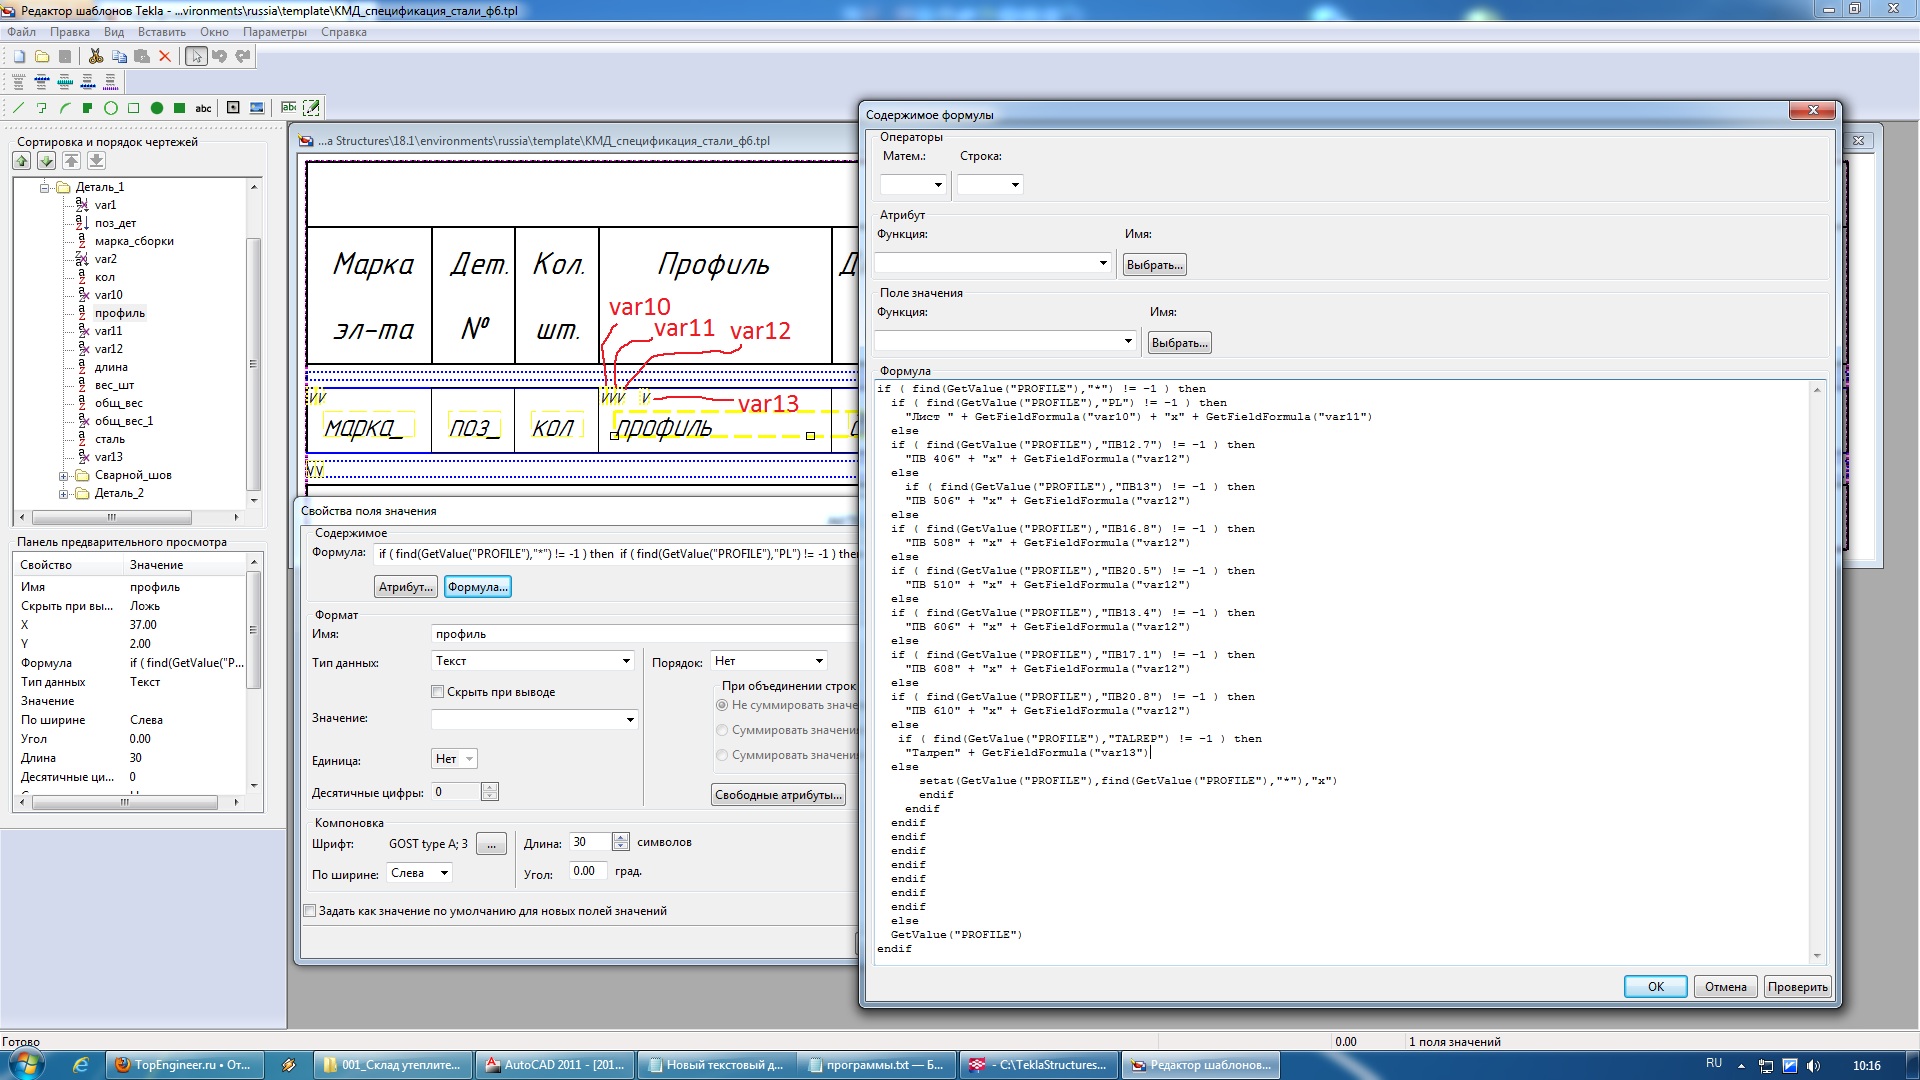This screenshot has height=1080, width=1920.
Task: Select the hollow circle drawing tool
Action: point(111,108)
